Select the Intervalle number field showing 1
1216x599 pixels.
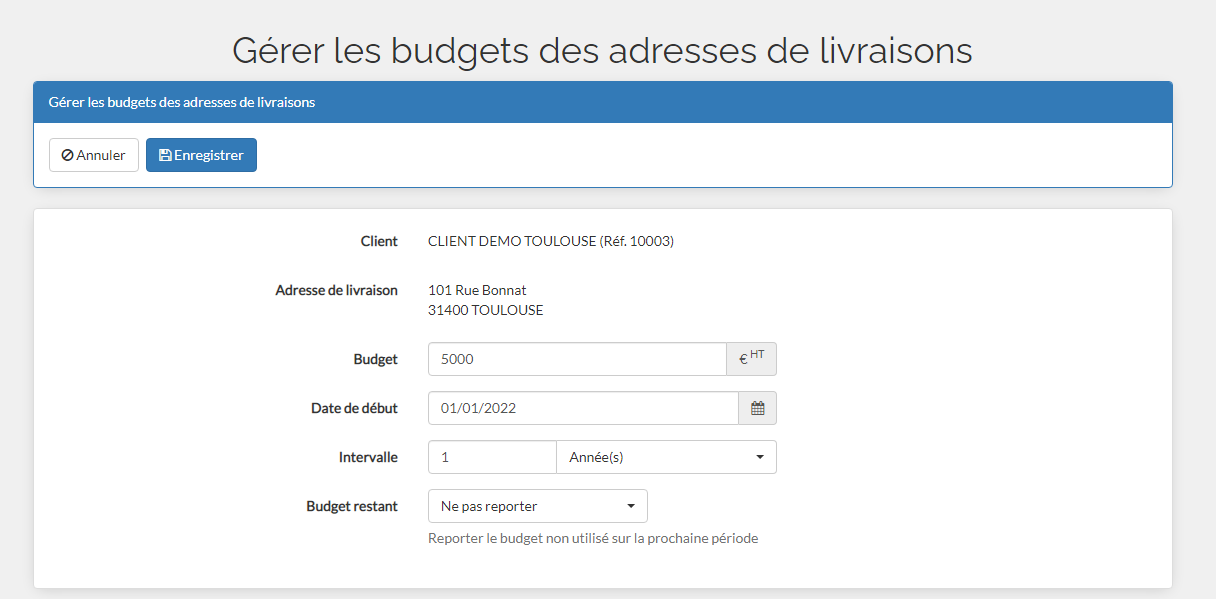tap(492, 457)
